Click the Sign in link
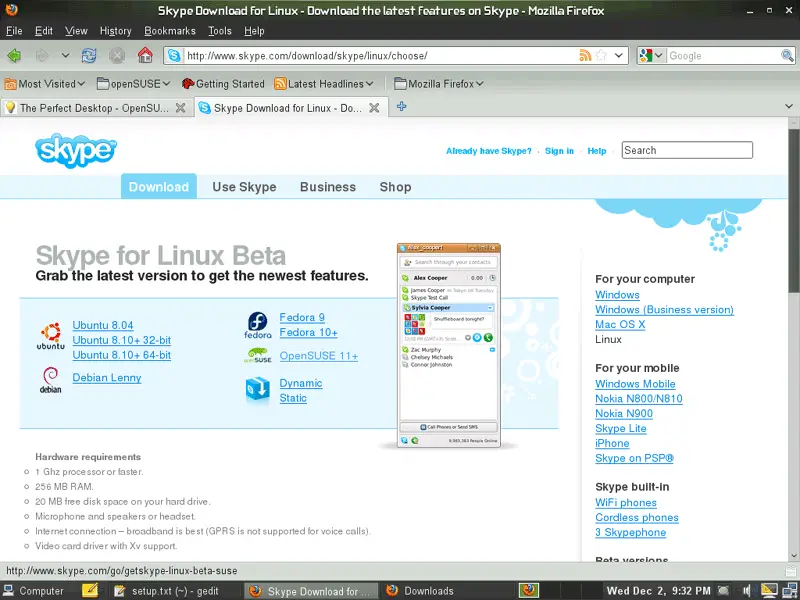This screenshot has width=800, height=600. point(559,151)
